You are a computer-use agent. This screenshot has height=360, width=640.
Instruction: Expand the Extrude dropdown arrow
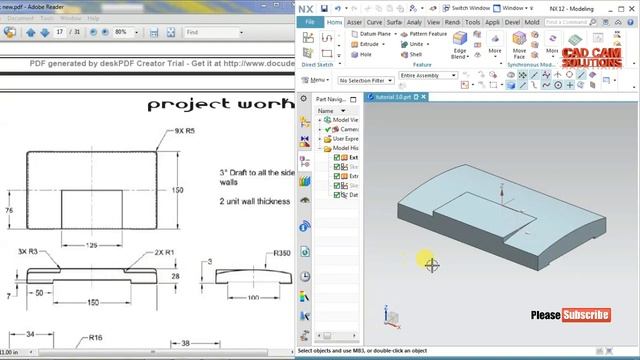(384, 44)
